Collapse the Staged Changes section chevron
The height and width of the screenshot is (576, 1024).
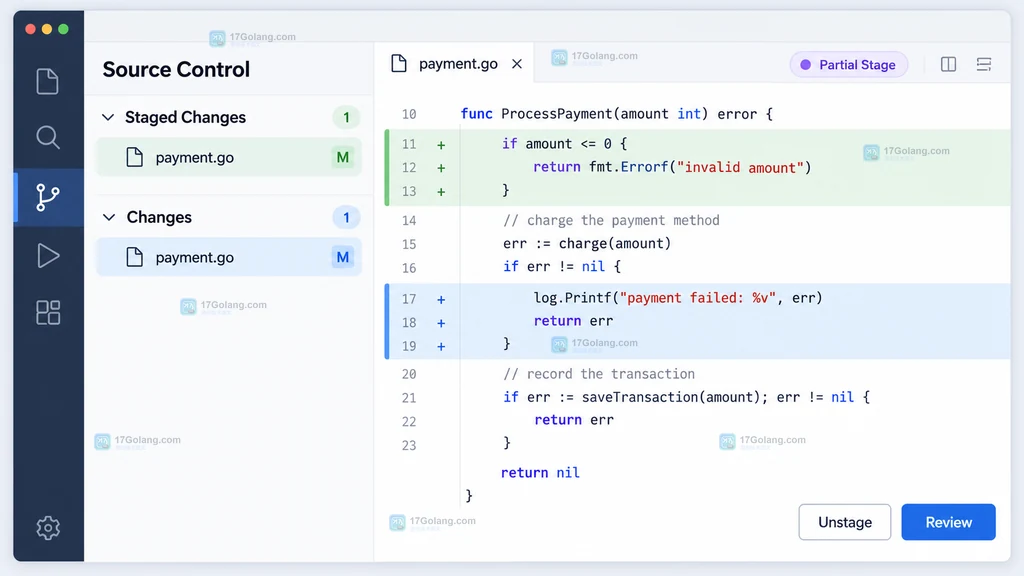[x=108, y=118]
